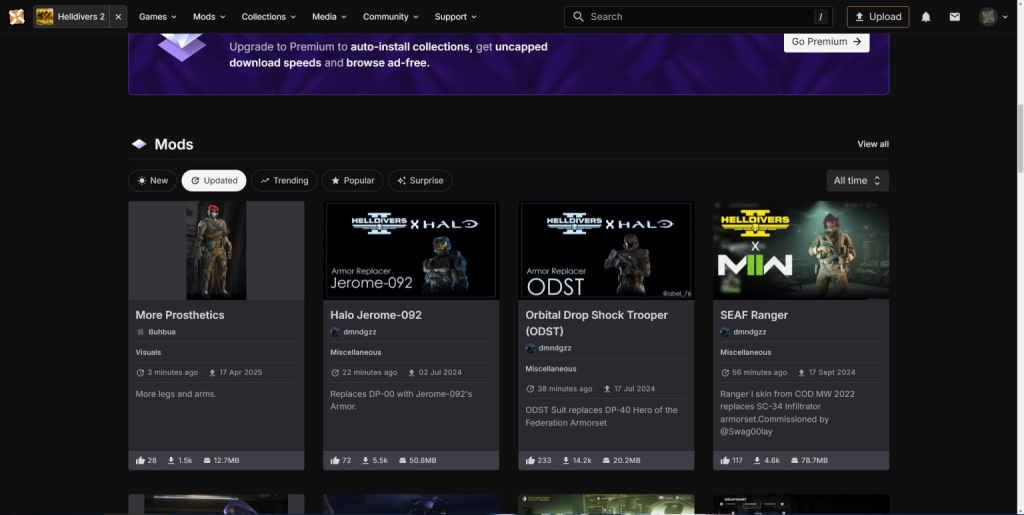
Task: Select the Trending filter chip
Action: point(284,181)
